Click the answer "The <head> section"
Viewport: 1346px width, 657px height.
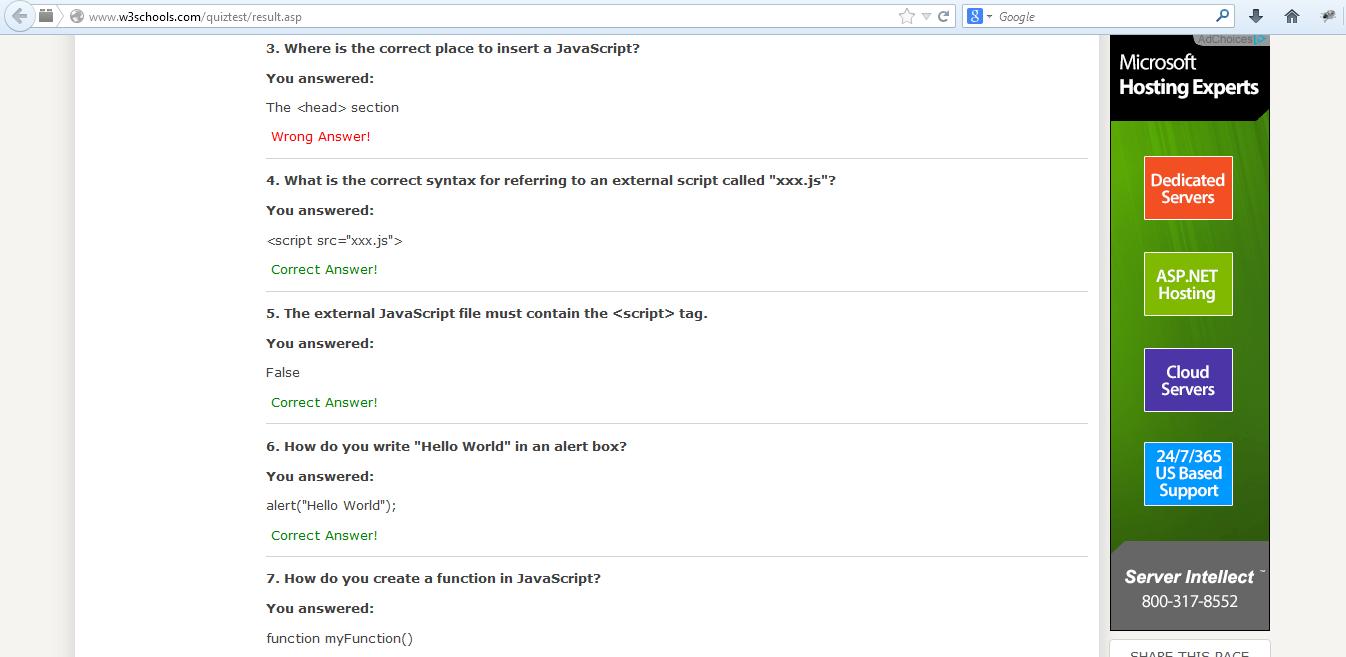333,108
